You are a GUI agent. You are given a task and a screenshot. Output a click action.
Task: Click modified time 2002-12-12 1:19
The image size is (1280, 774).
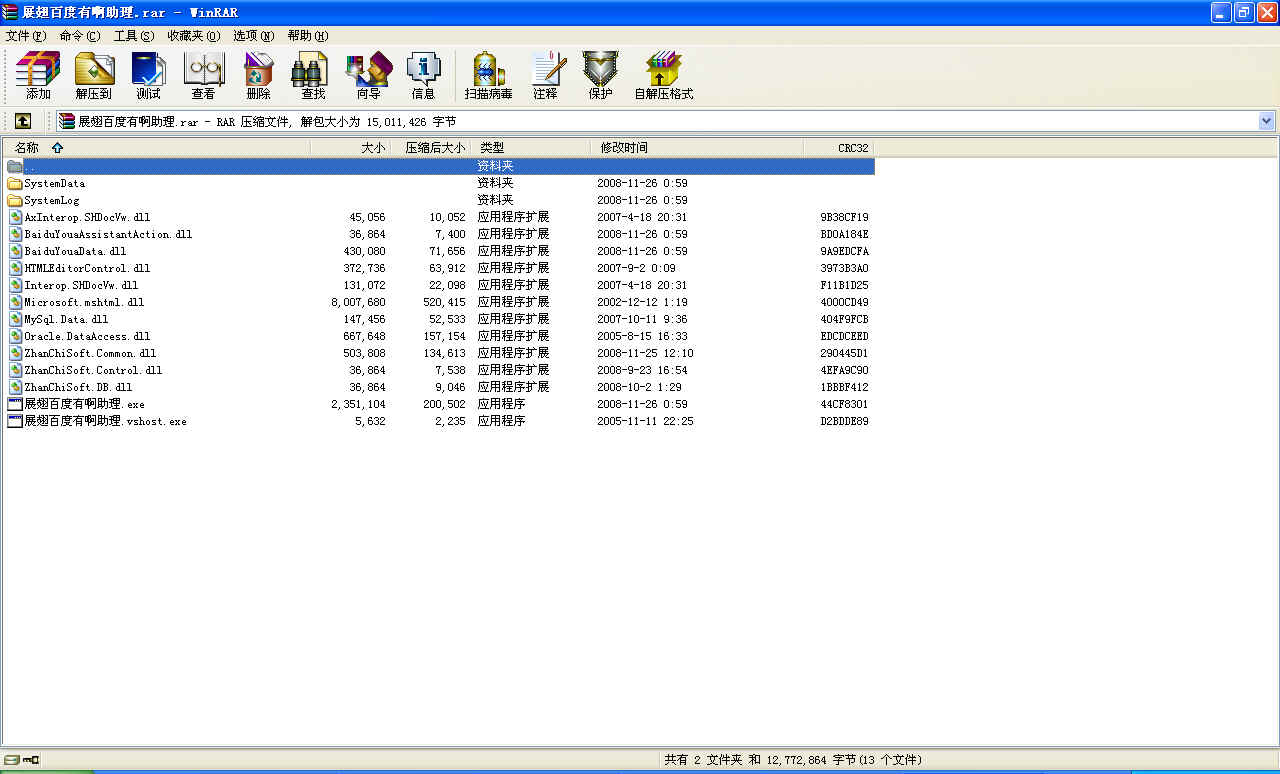[x=642, y=302]
